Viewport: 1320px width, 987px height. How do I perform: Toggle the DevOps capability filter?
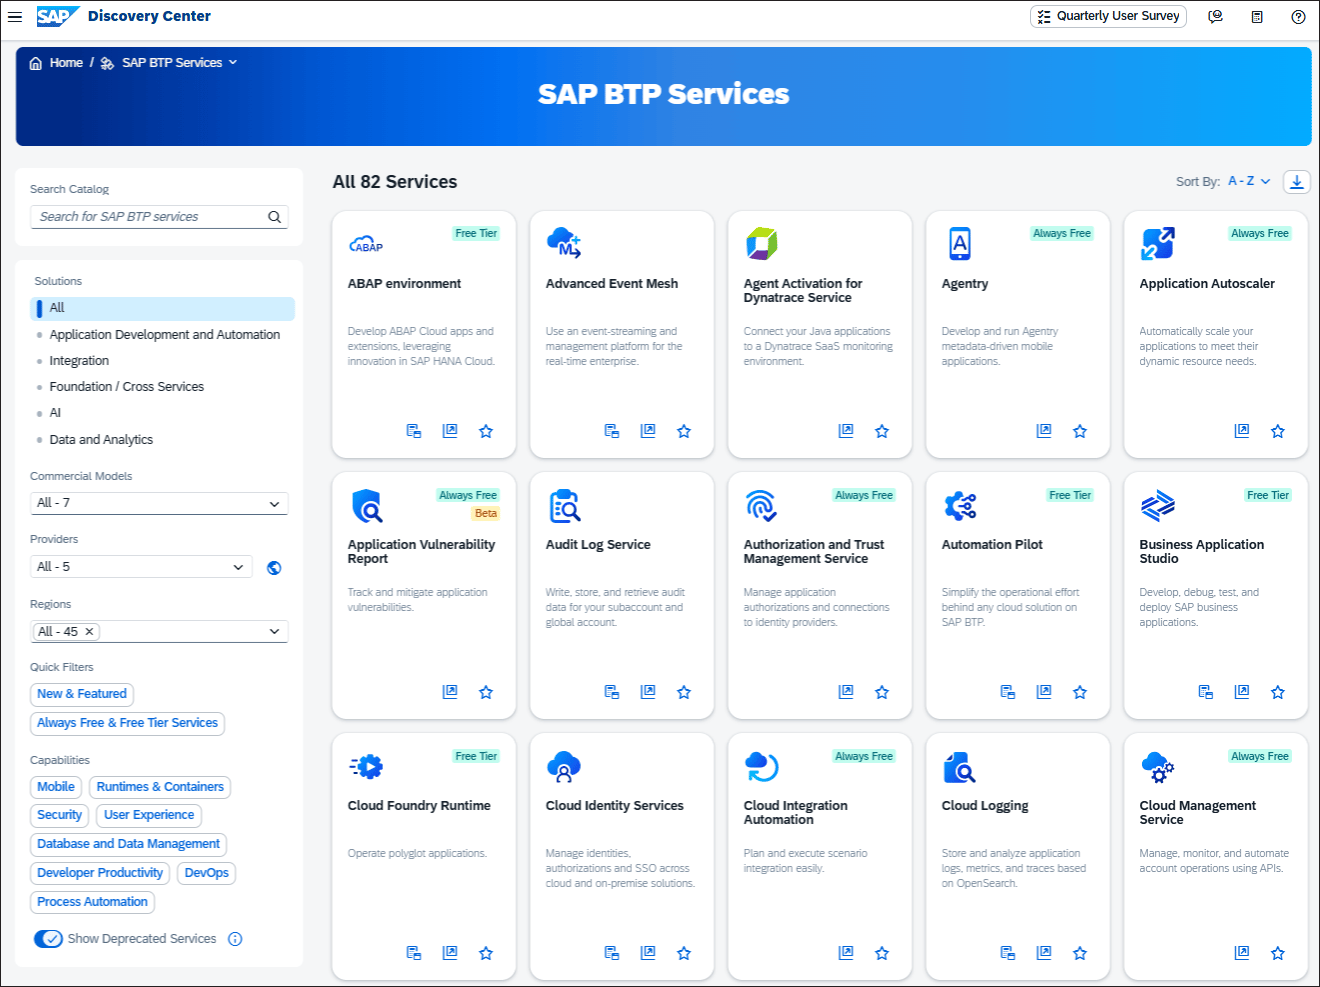(x=207, y=873)
